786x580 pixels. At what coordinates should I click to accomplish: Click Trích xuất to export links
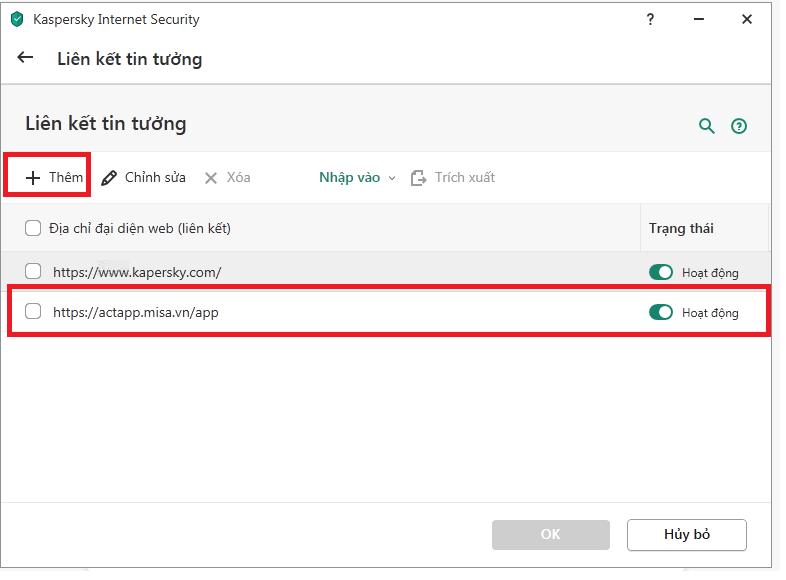click(x=453, y=177)
